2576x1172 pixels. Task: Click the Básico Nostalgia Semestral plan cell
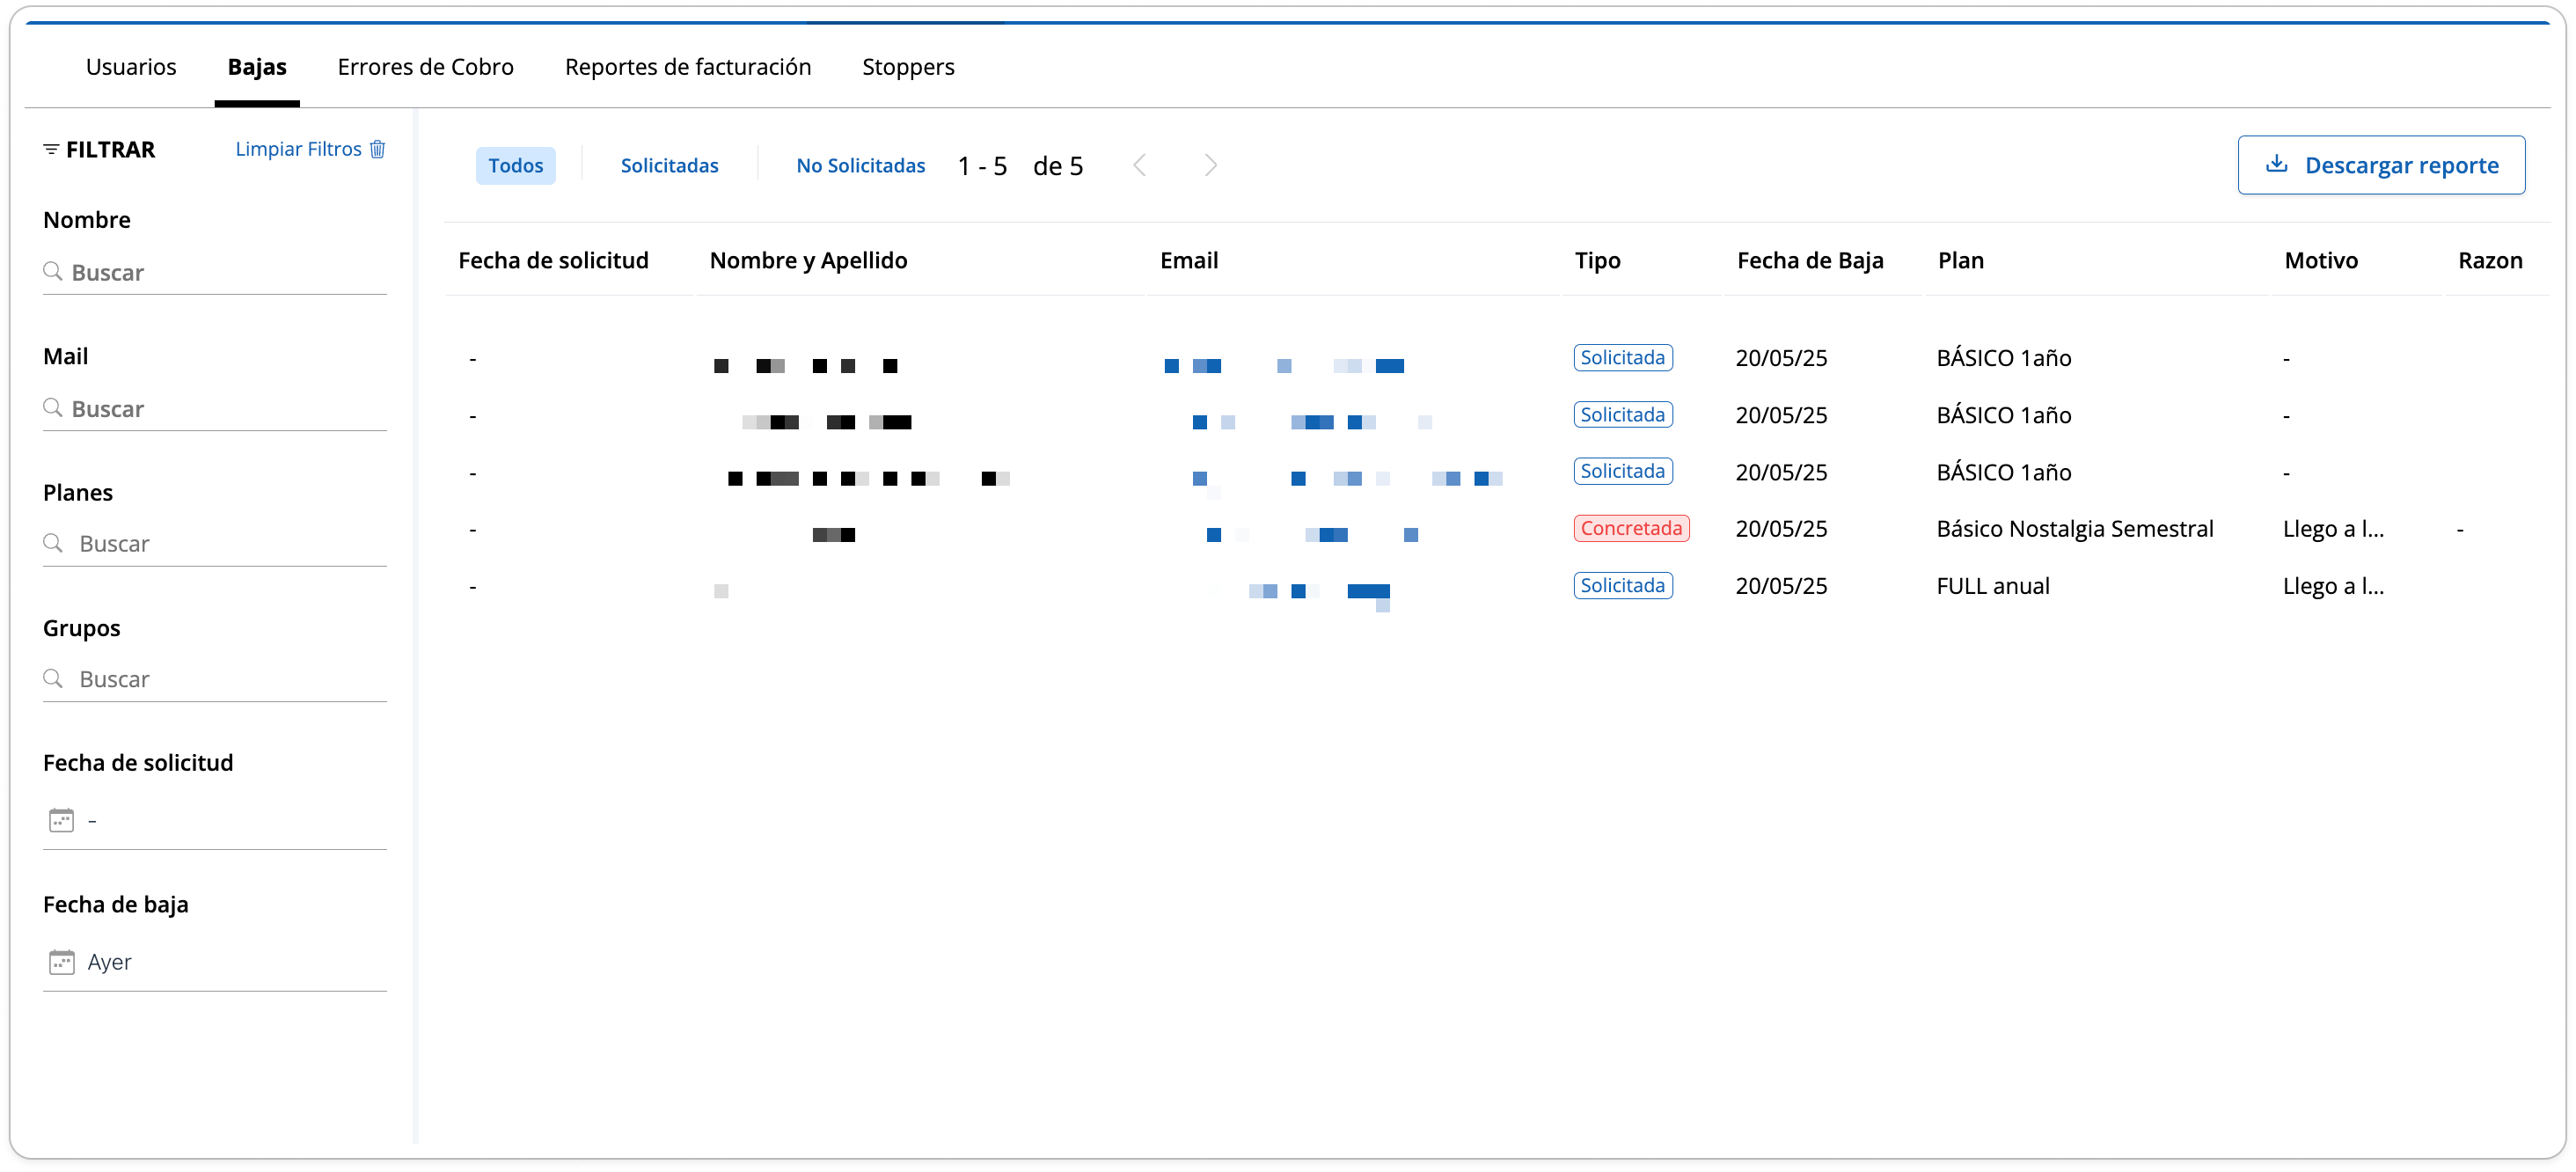coord(2074,528)
